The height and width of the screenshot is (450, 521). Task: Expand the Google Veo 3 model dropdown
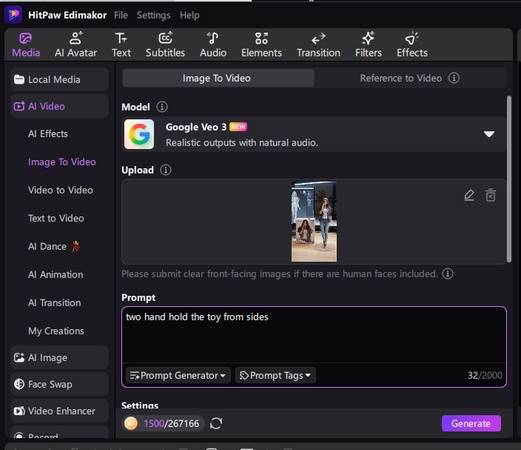coord(489,134)
